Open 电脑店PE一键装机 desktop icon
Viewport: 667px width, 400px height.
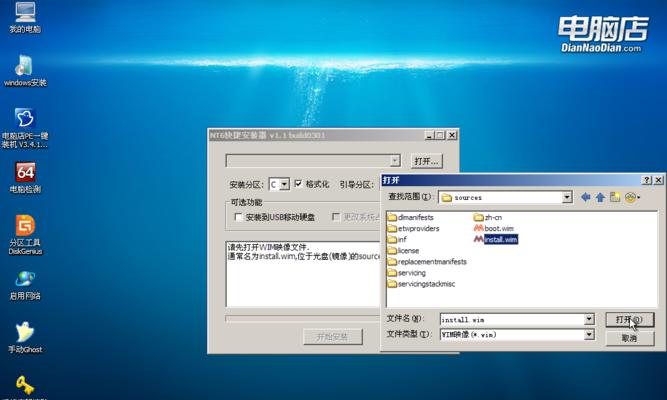click(25, 128)
